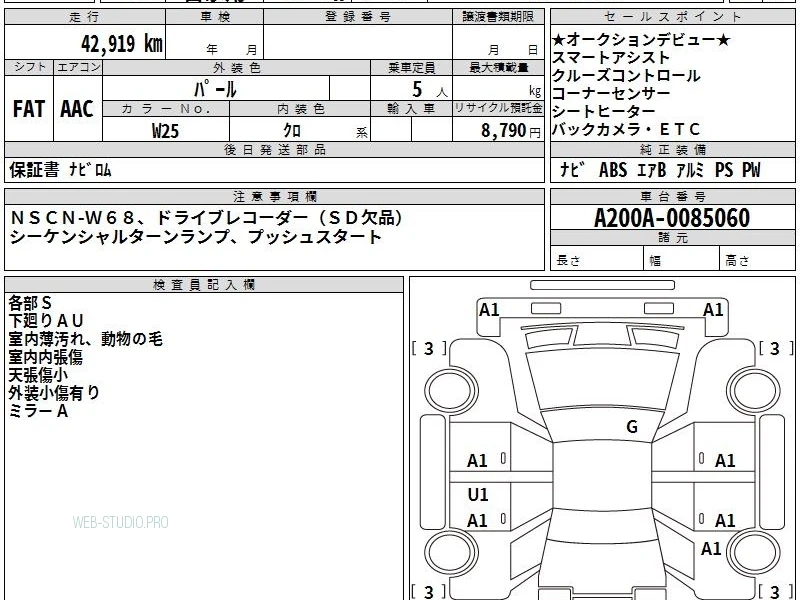Select the ABS equipment code
800x600 pixels.
pyautogui.click(x=613, y=170)
